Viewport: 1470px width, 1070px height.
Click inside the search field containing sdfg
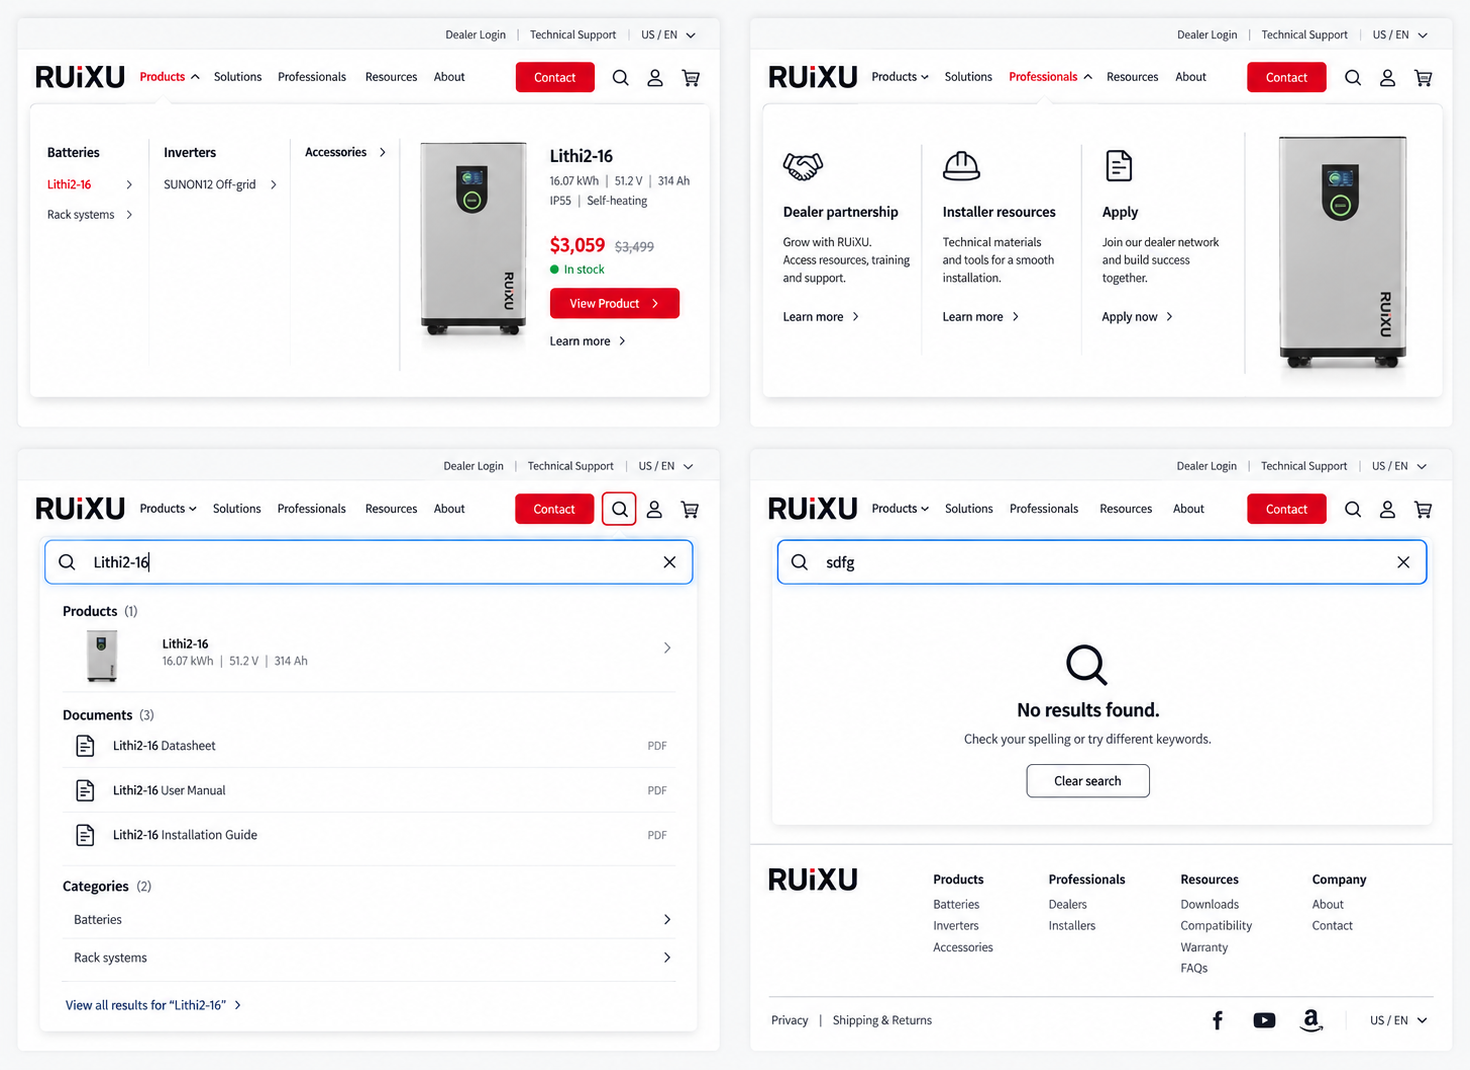[x=1102, y=562]
